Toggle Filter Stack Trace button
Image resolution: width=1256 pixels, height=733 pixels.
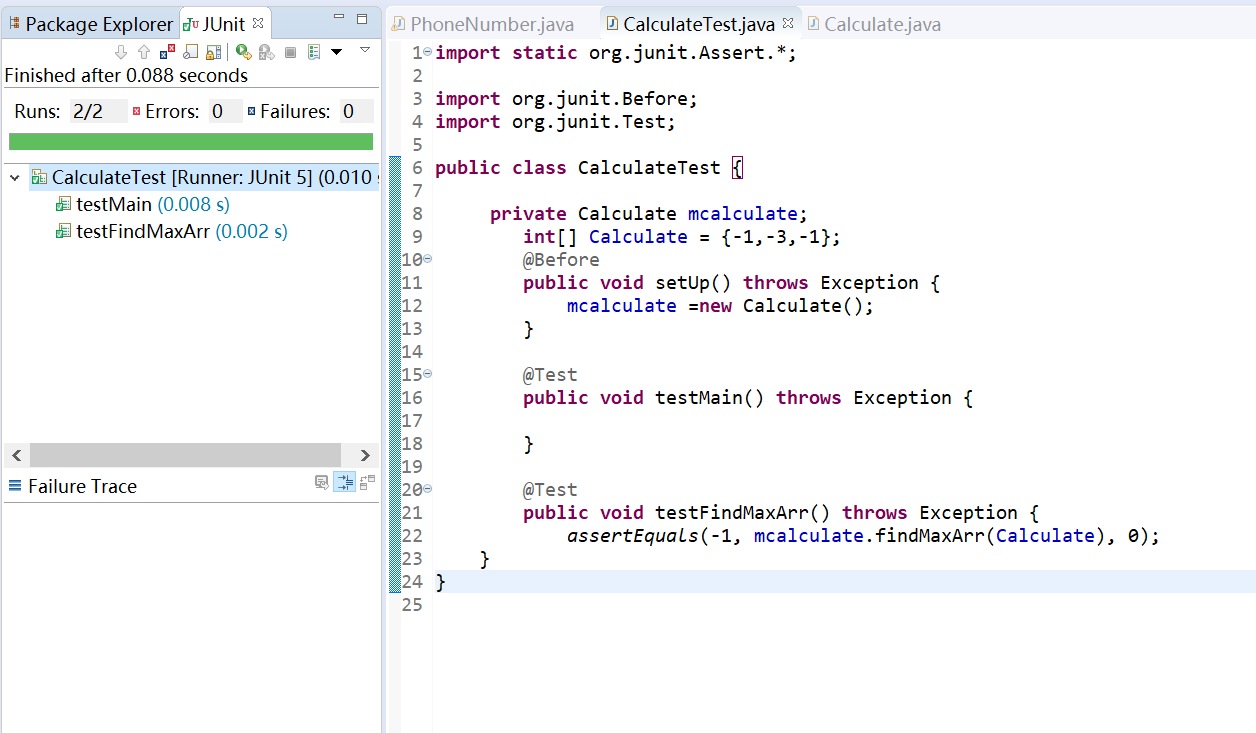[x=344, y=482]
